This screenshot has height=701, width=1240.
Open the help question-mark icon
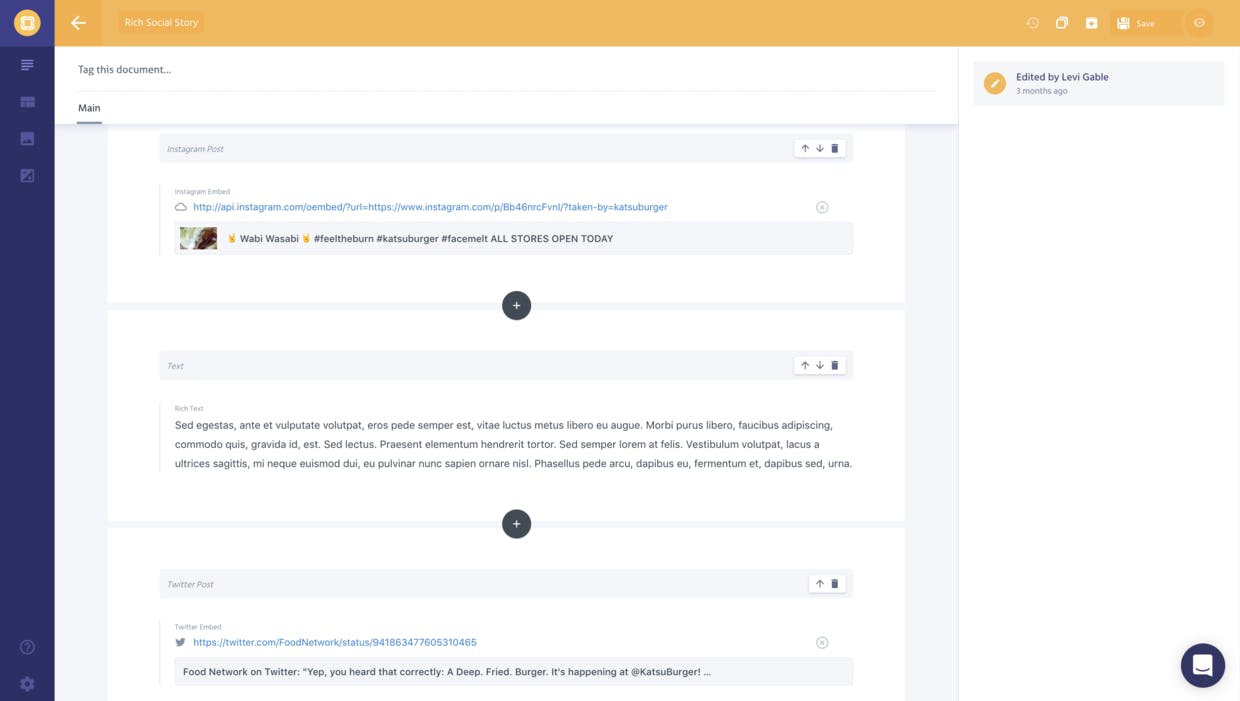pos(27,647)
